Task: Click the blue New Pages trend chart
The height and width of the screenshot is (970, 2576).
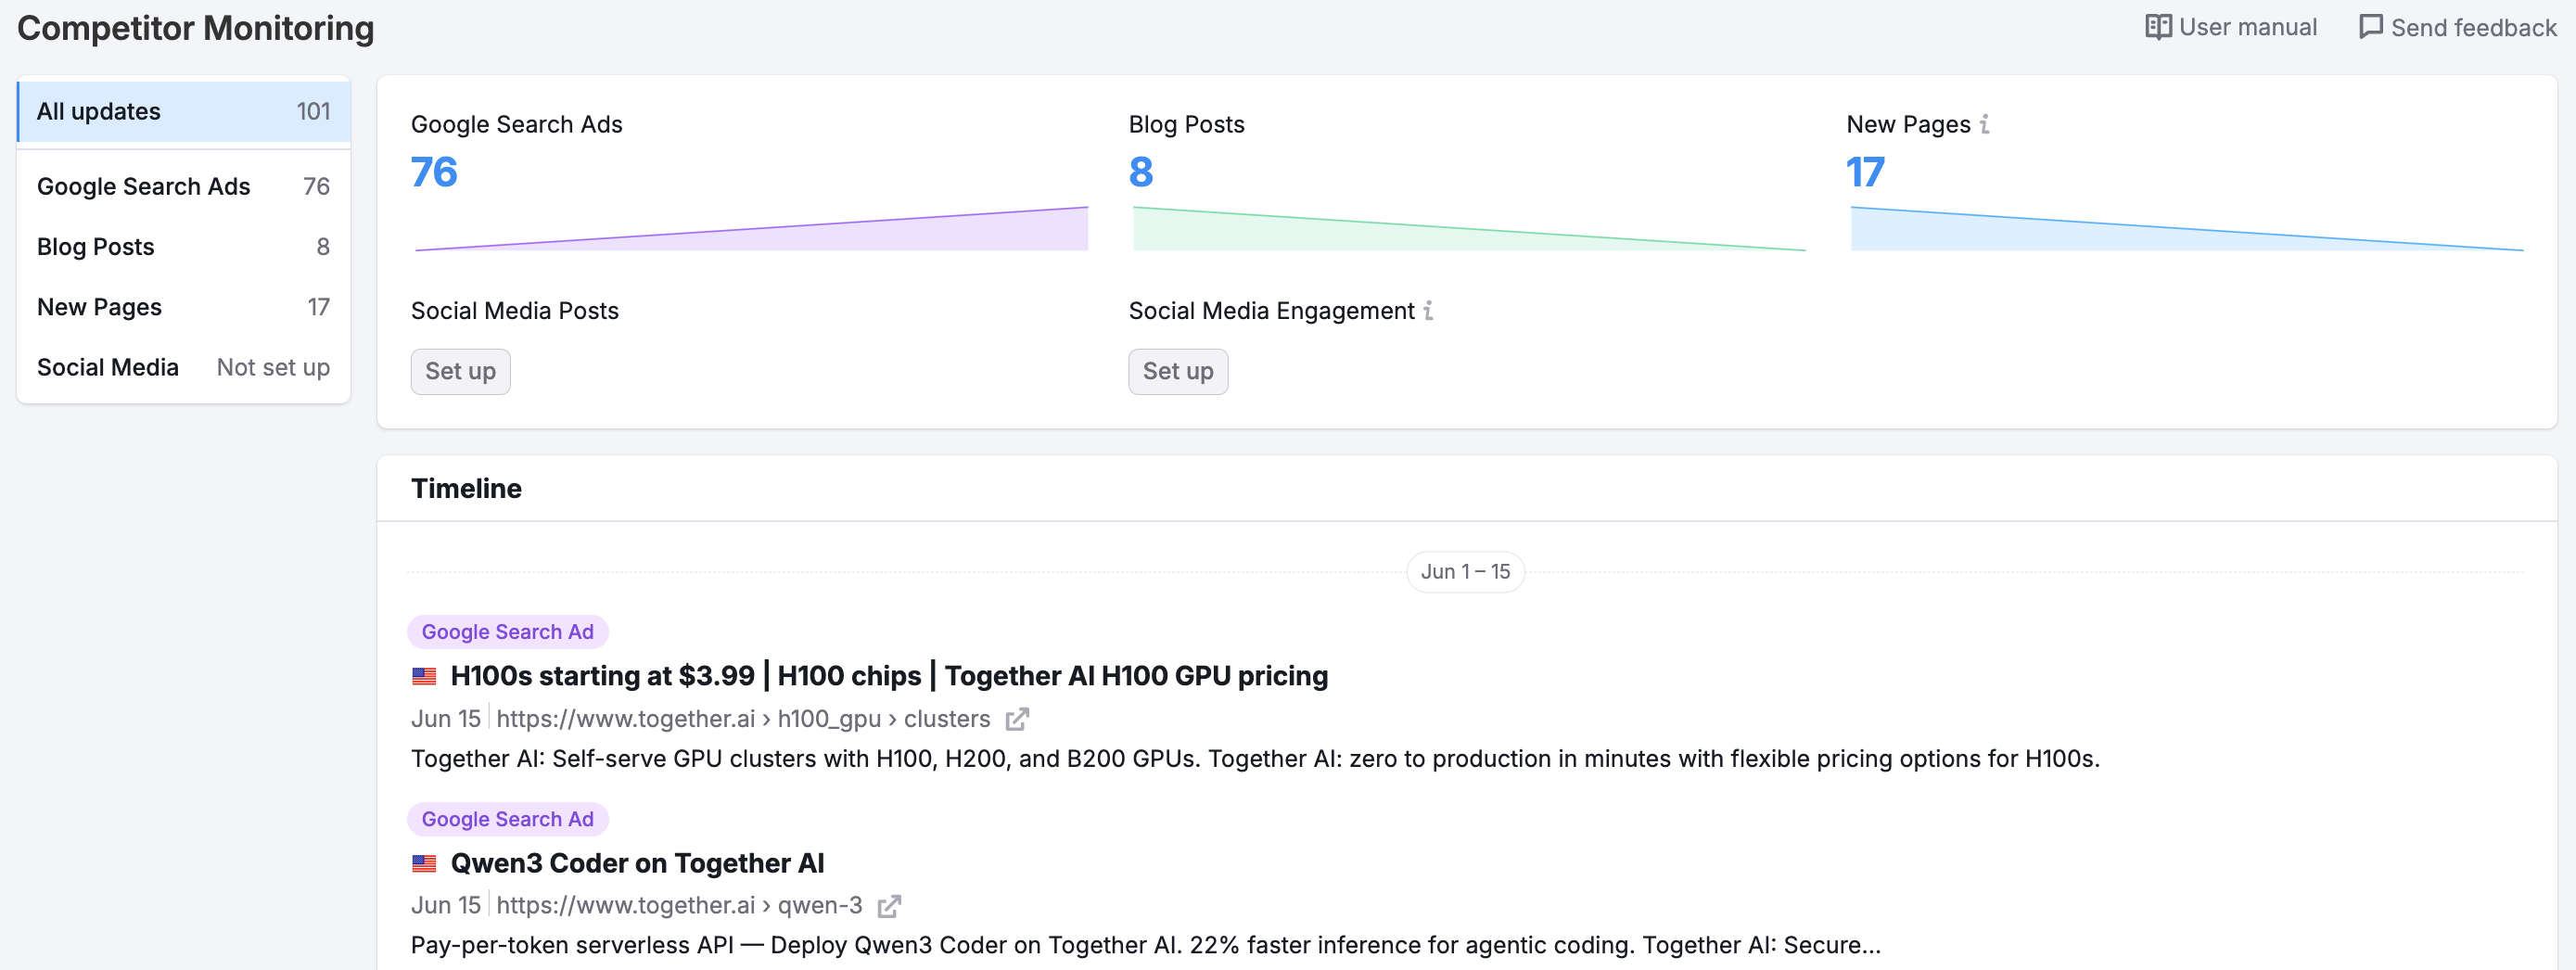Action: pos(2187,229)
